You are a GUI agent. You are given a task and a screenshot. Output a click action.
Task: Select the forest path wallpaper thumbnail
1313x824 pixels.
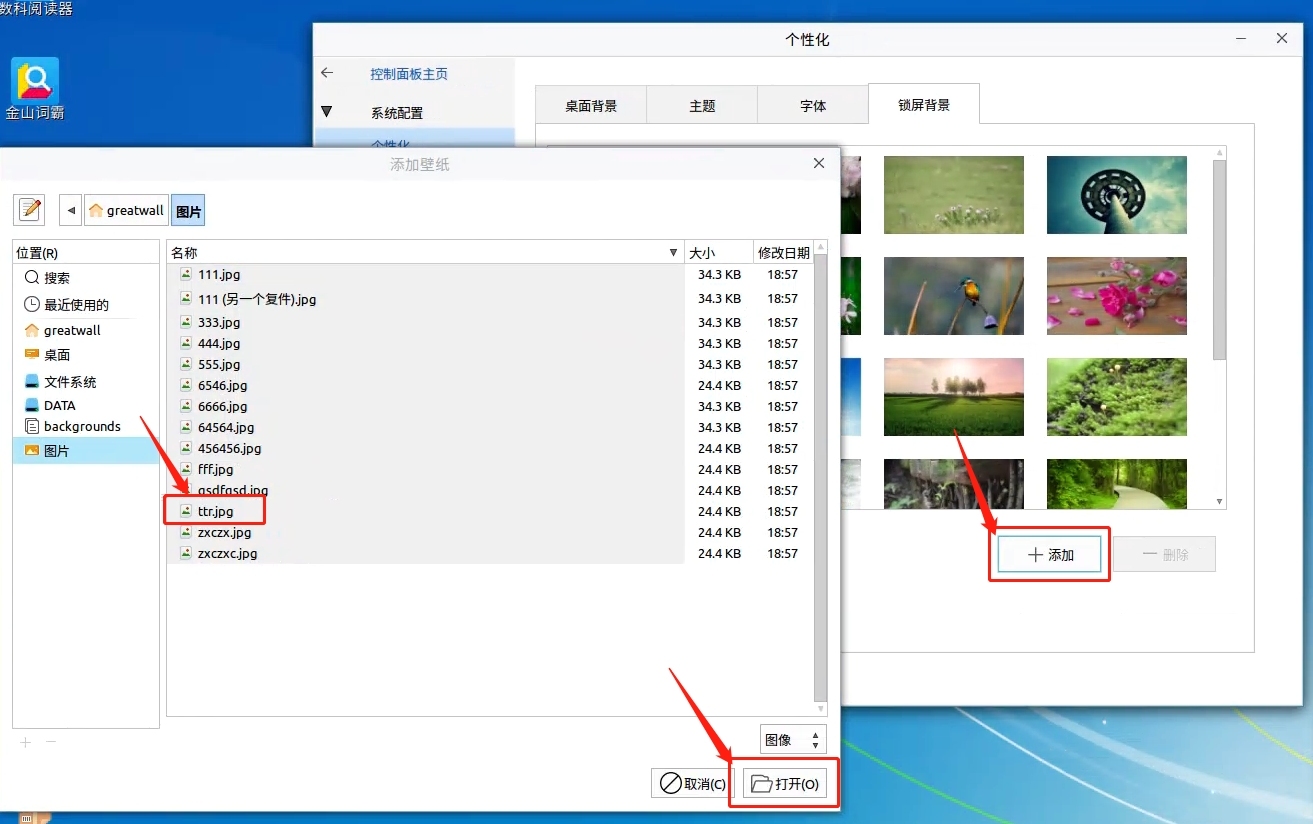tap(1117, 484)
